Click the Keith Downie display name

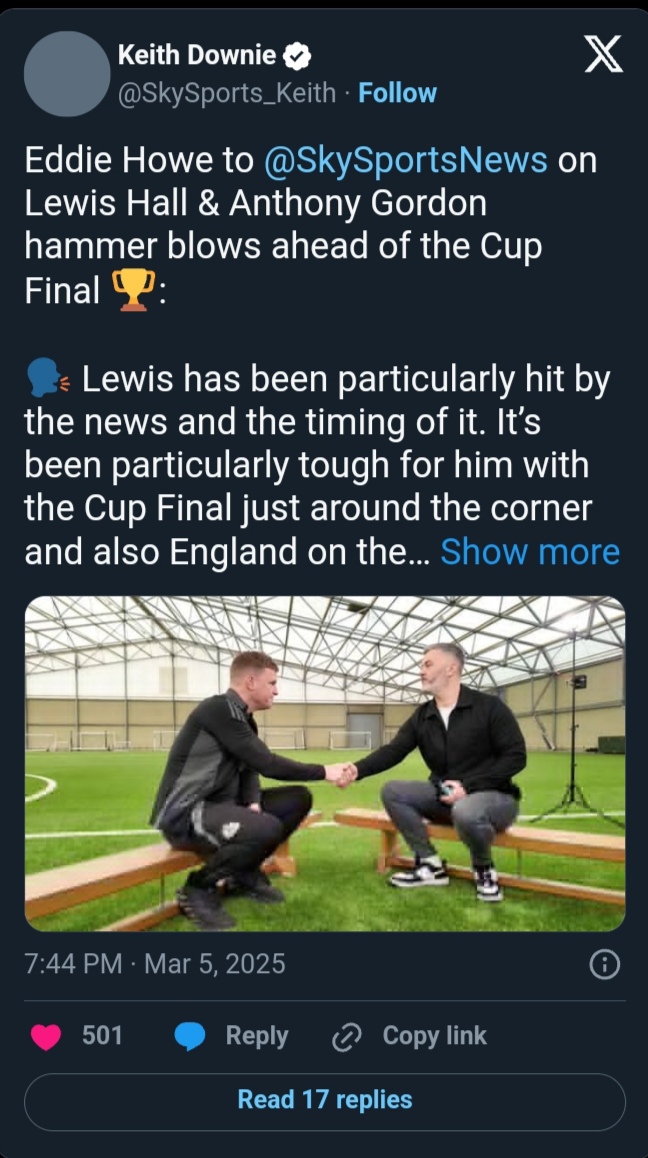196,56
